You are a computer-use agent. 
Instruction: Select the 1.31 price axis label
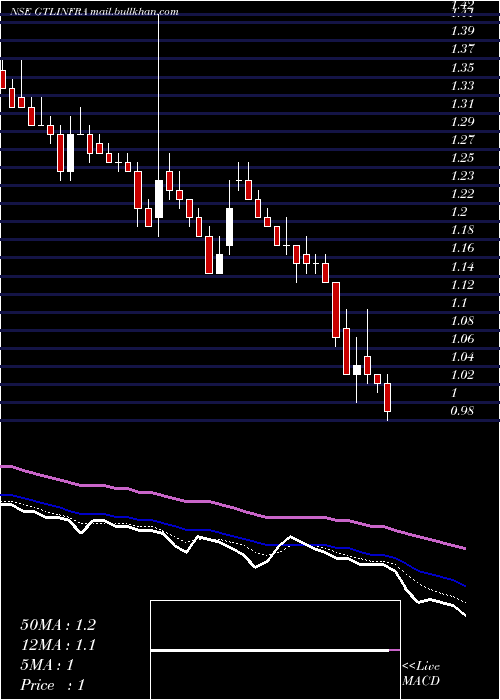coord(462,104)
